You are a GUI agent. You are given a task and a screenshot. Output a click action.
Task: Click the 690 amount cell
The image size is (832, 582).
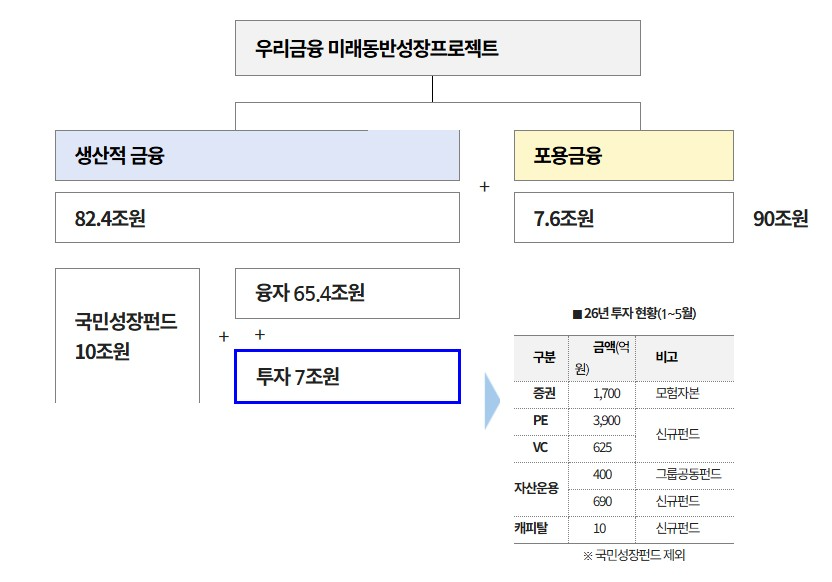[602, 501]
